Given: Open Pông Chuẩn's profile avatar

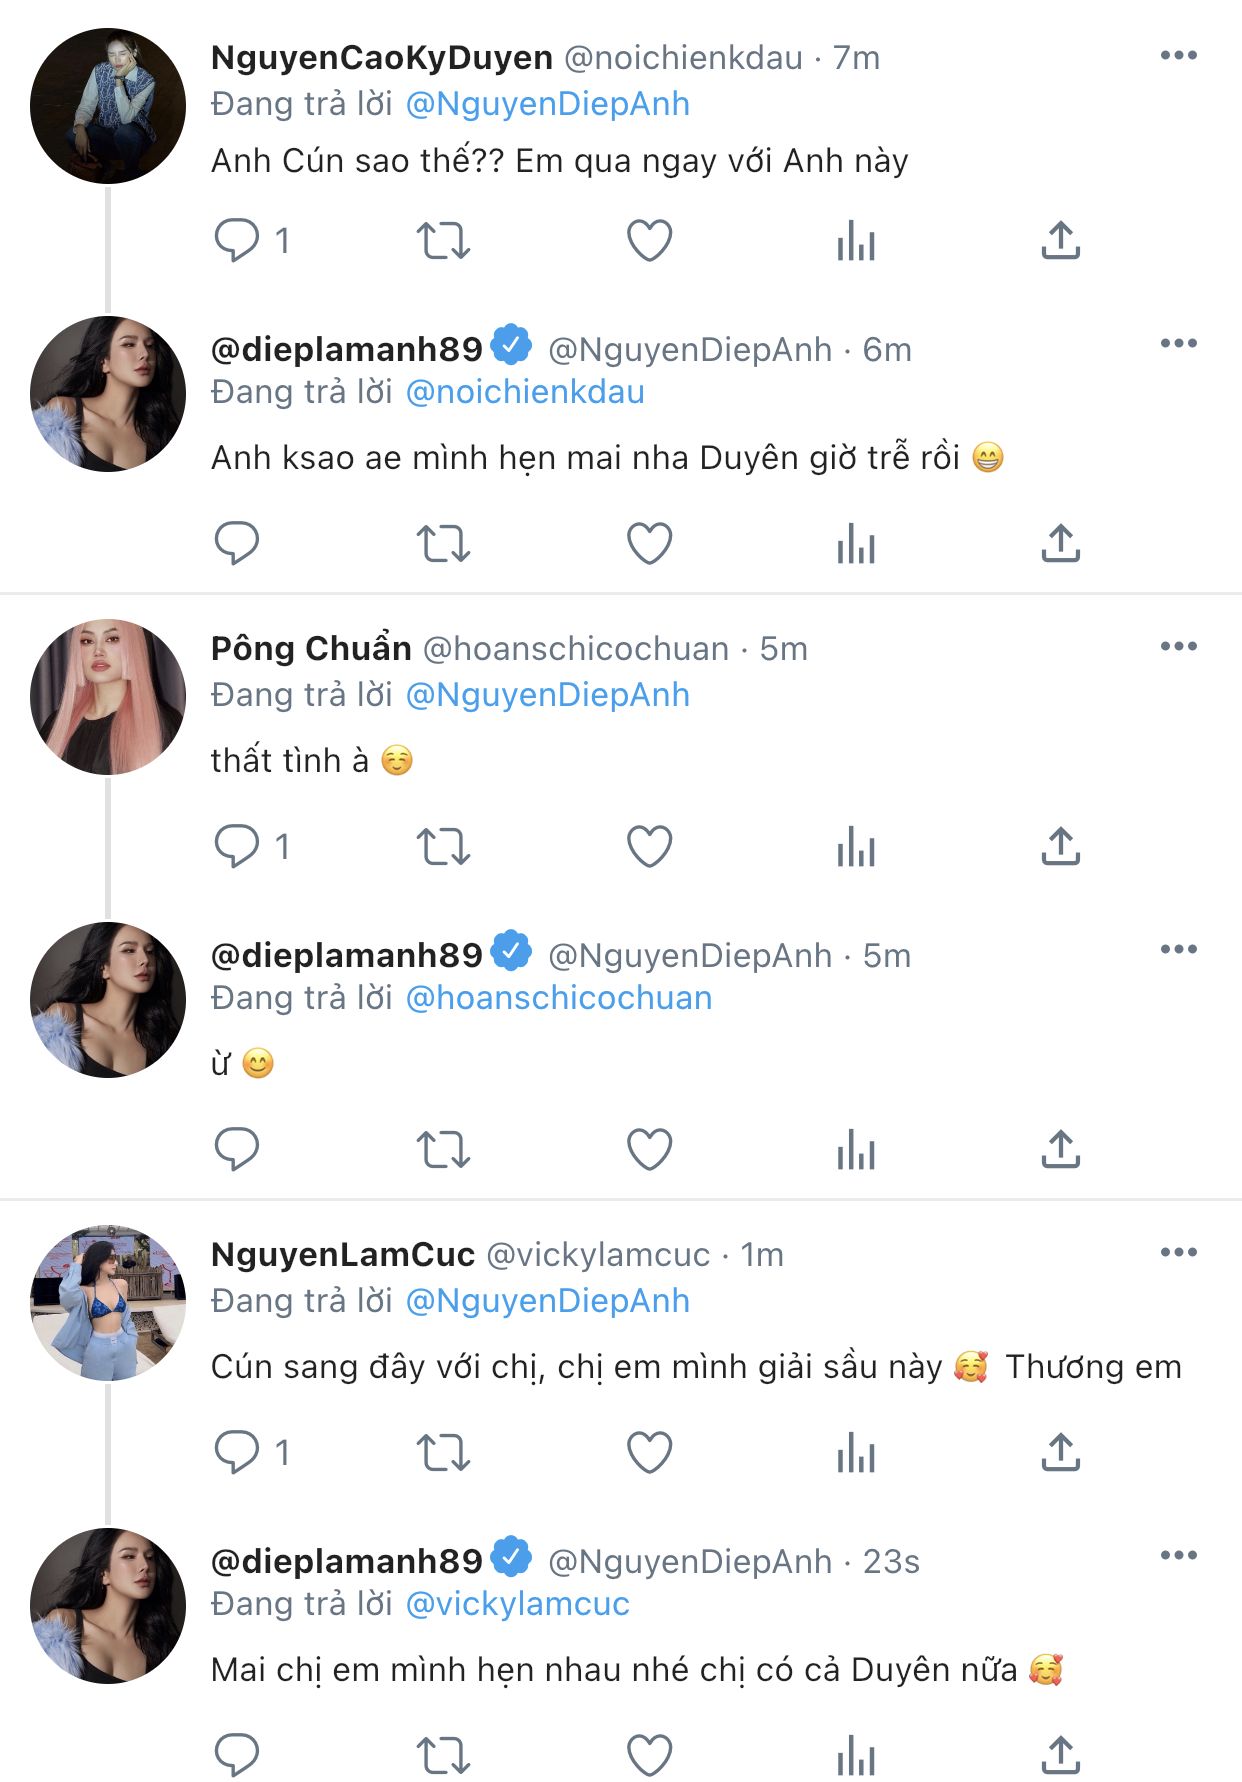Looking at the screenshot, I should click(x=108, y=697).
